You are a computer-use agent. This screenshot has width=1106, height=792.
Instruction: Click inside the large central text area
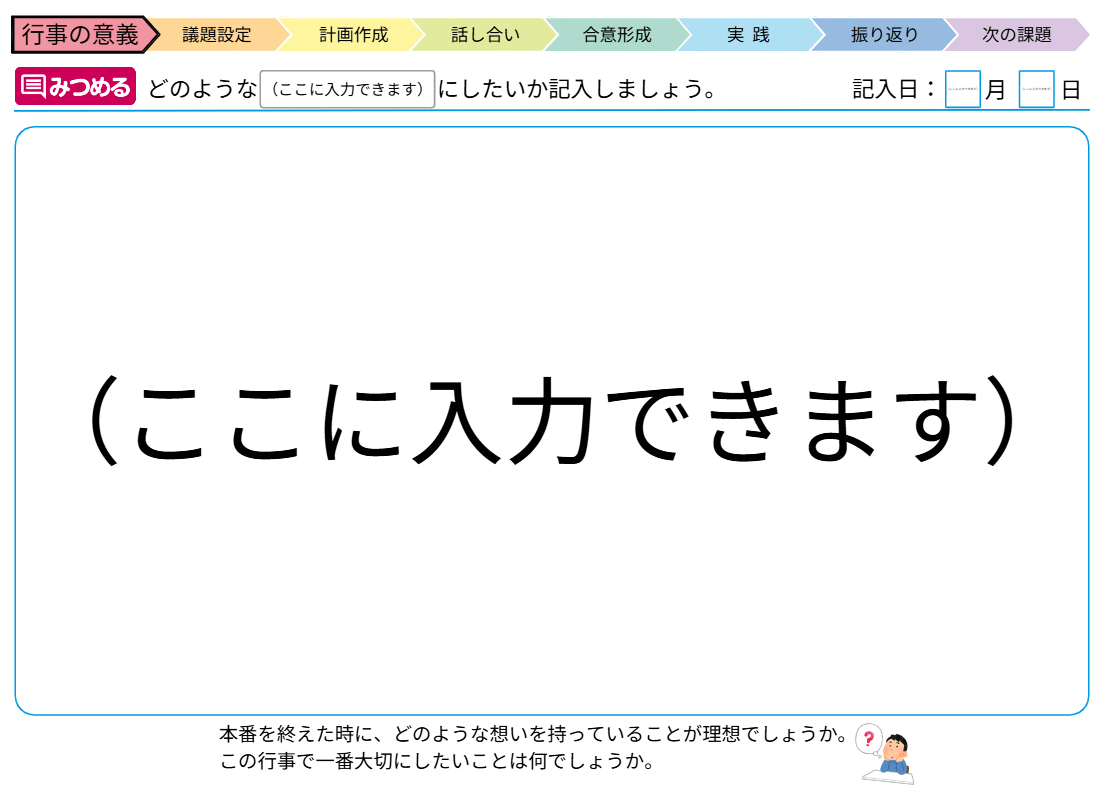(552, 420)
